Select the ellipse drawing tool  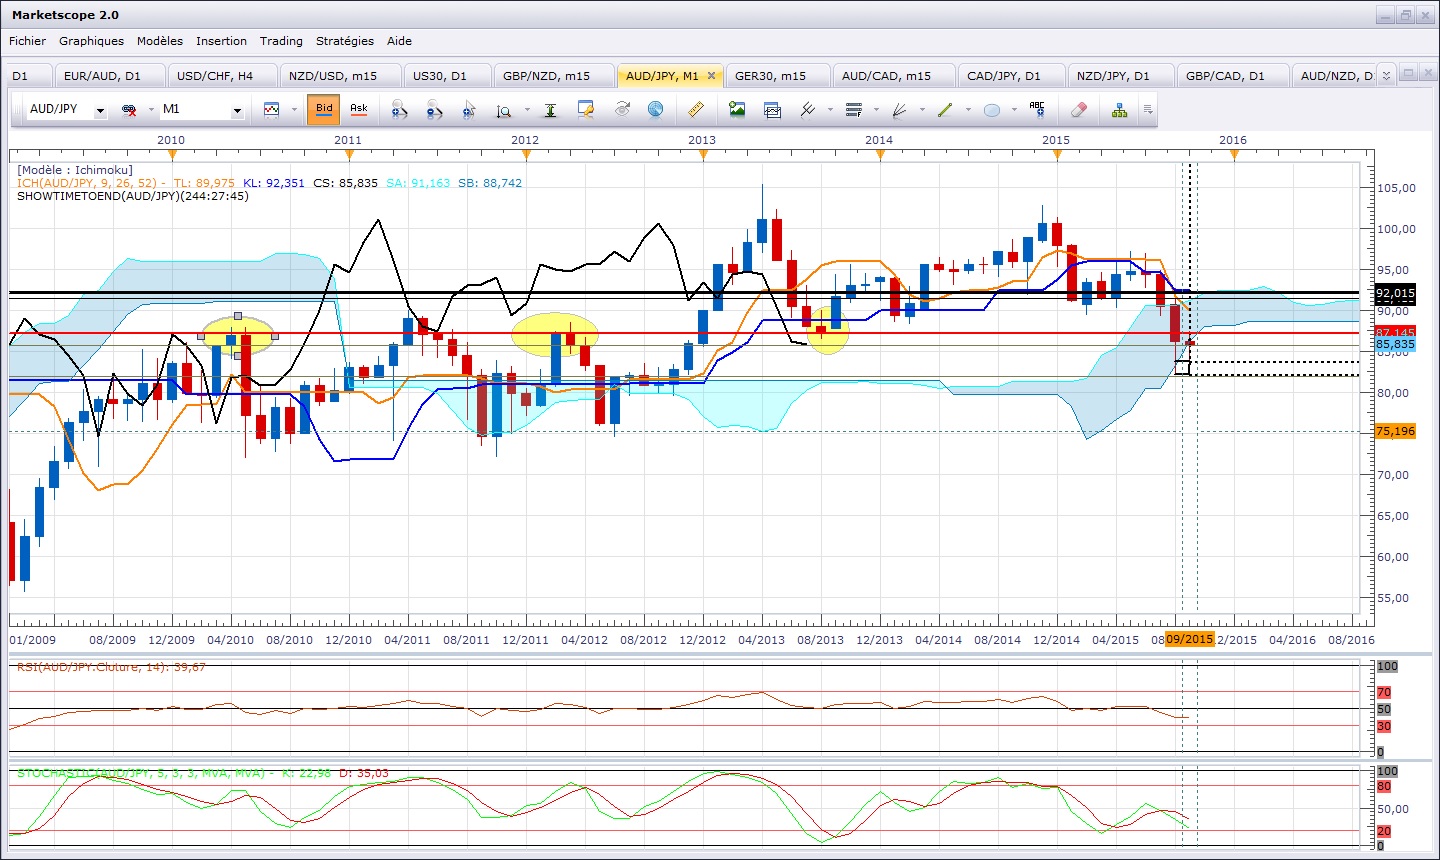click(991, 110)
